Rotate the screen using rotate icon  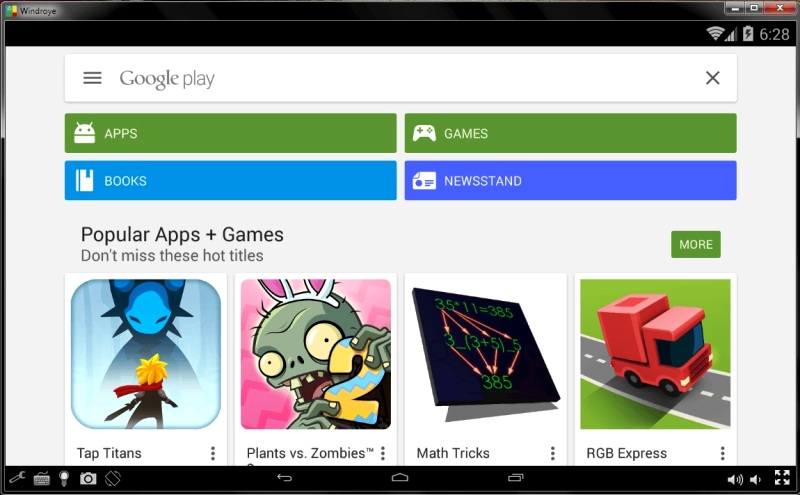click(x=113, y=478)
